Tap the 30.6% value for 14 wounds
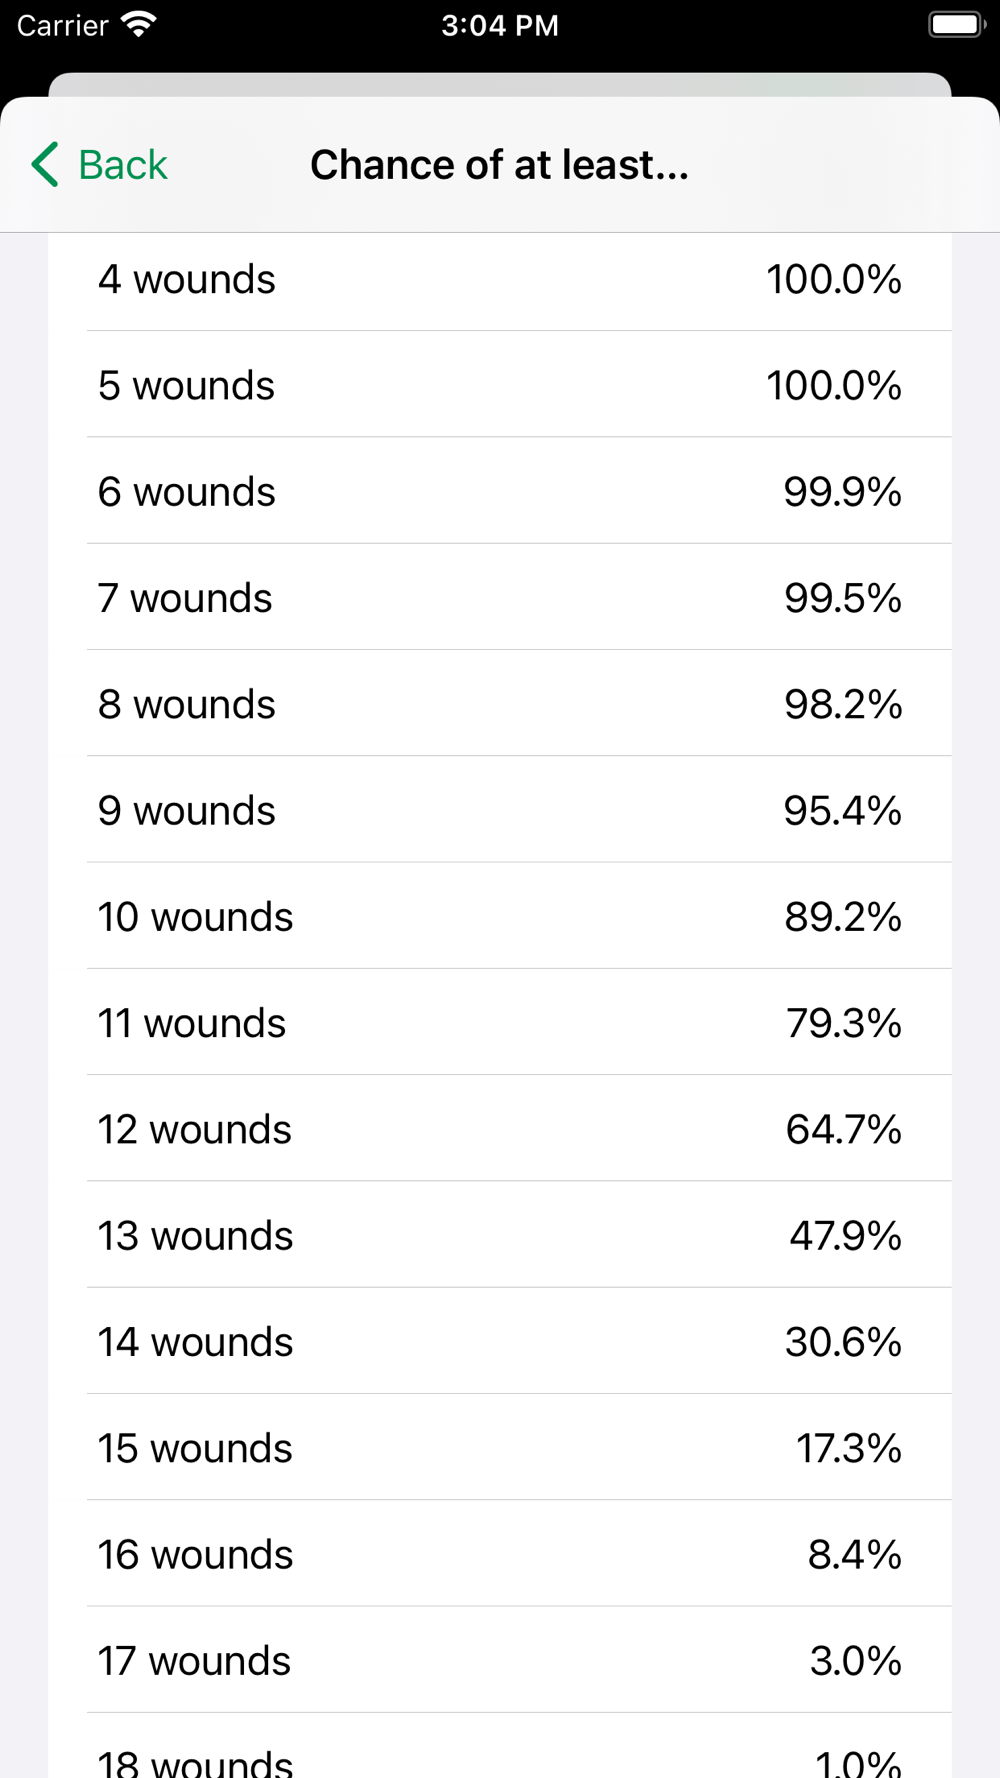This screenshot has width=1000, height=1778. (843, 1342)
